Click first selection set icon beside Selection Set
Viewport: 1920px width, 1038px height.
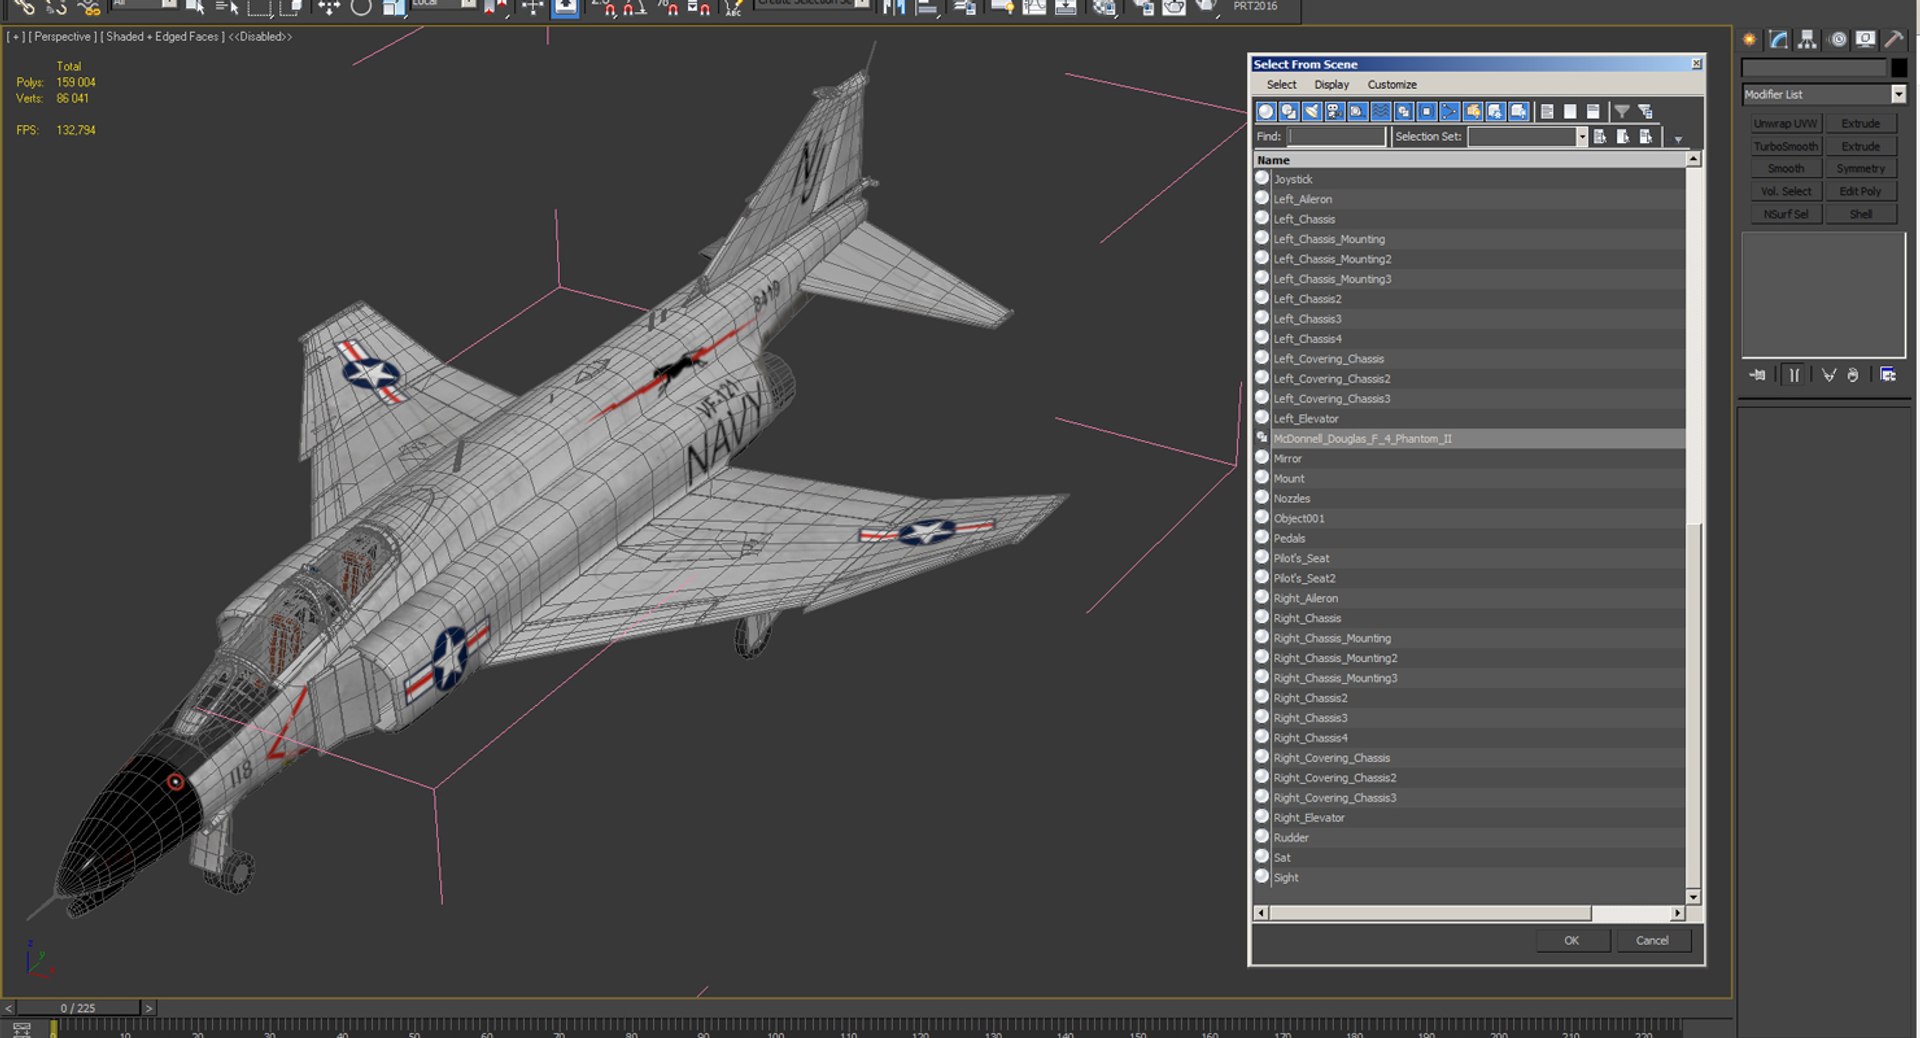1600,136
